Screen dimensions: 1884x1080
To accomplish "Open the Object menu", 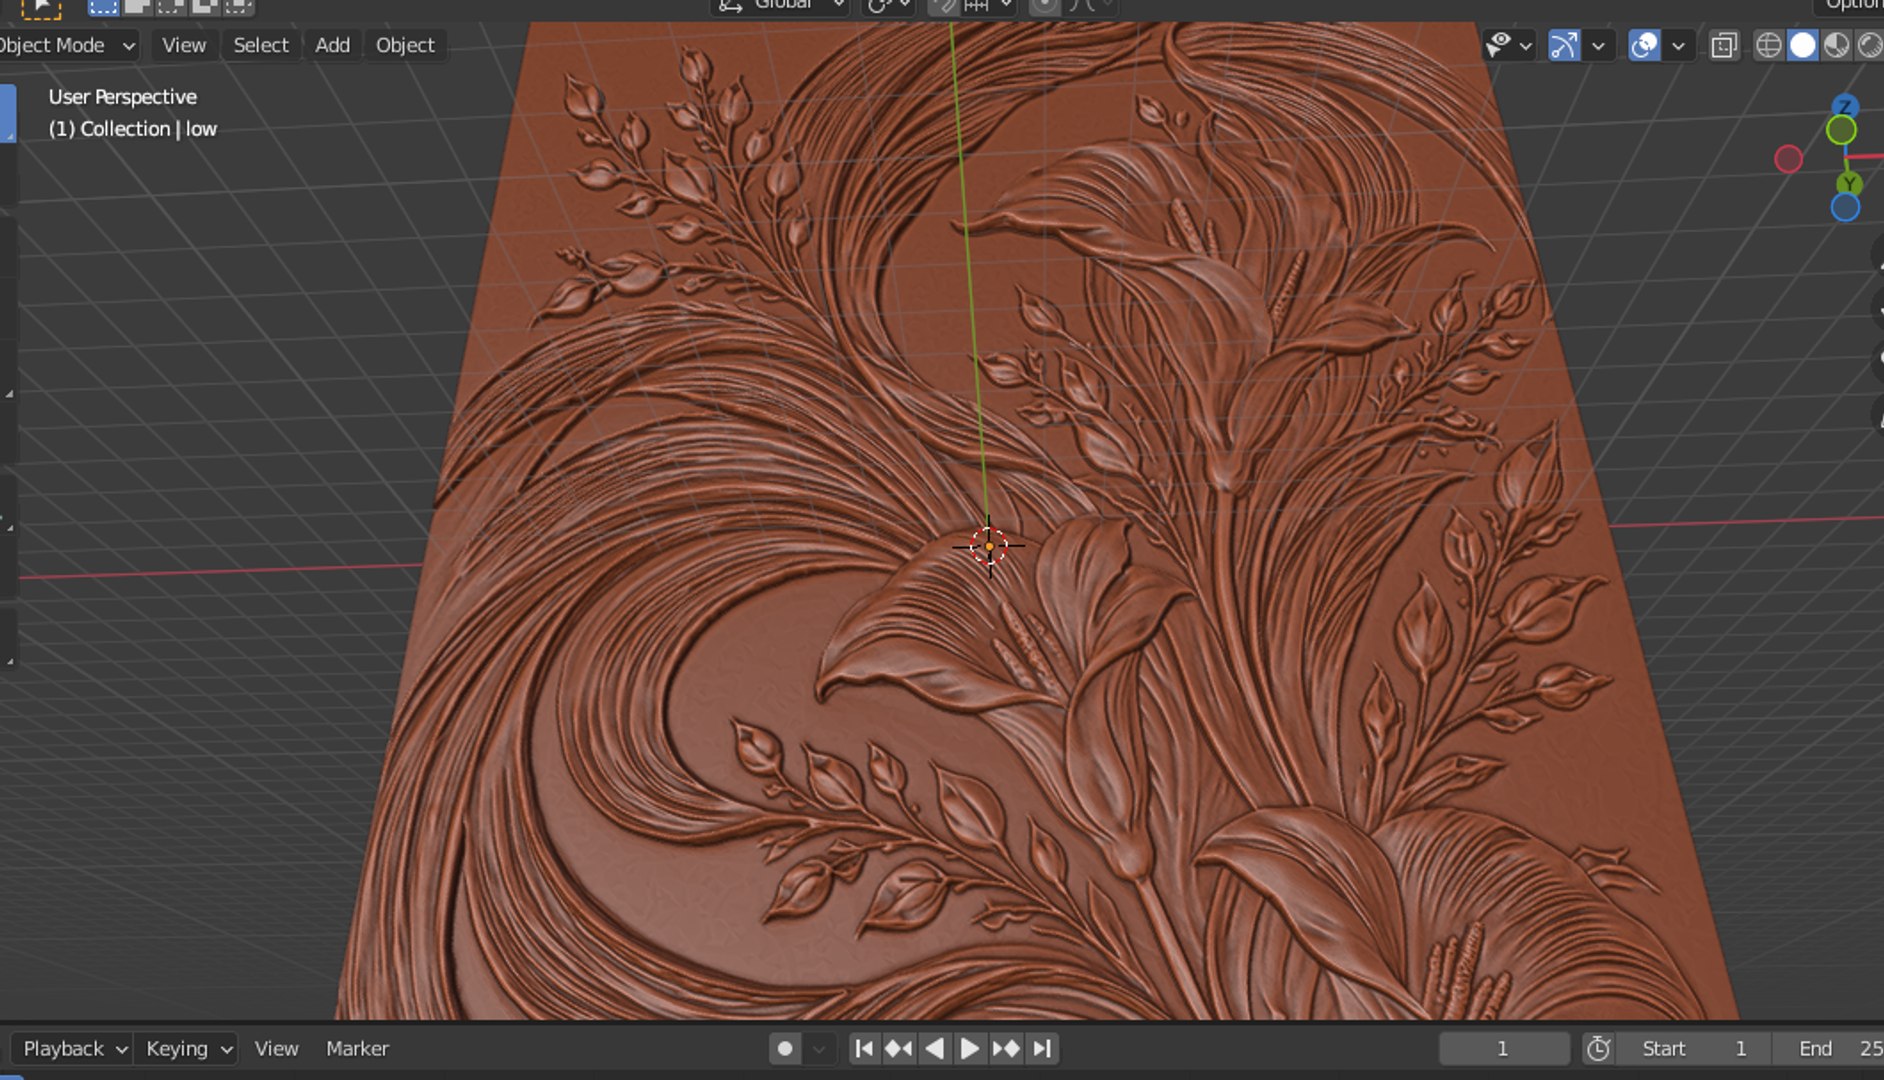I will [405, 45].
